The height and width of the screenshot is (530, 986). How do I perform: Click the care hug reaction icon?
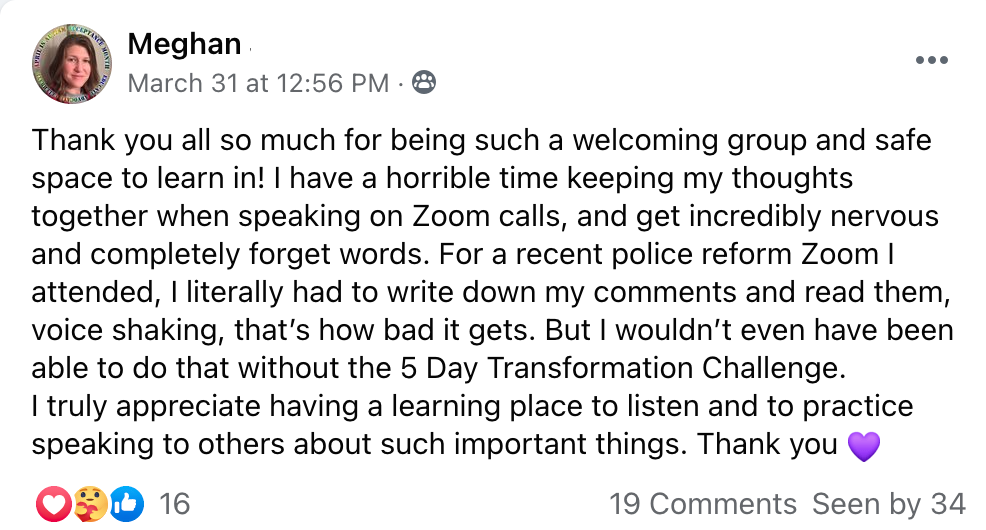click(91, 503)
